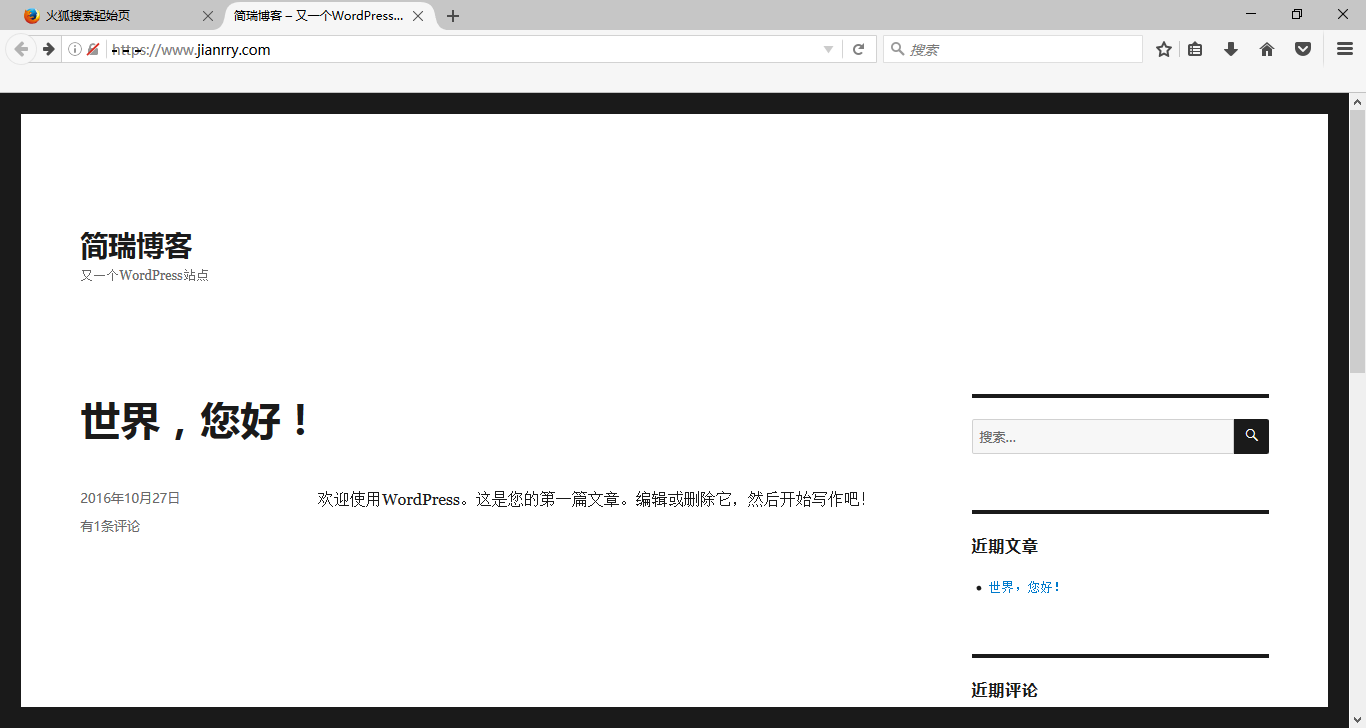Click the 搜索... field in blog sidebar
Image resolution: width=1366 pixels, height=728 pixels.
(1102, 436)
